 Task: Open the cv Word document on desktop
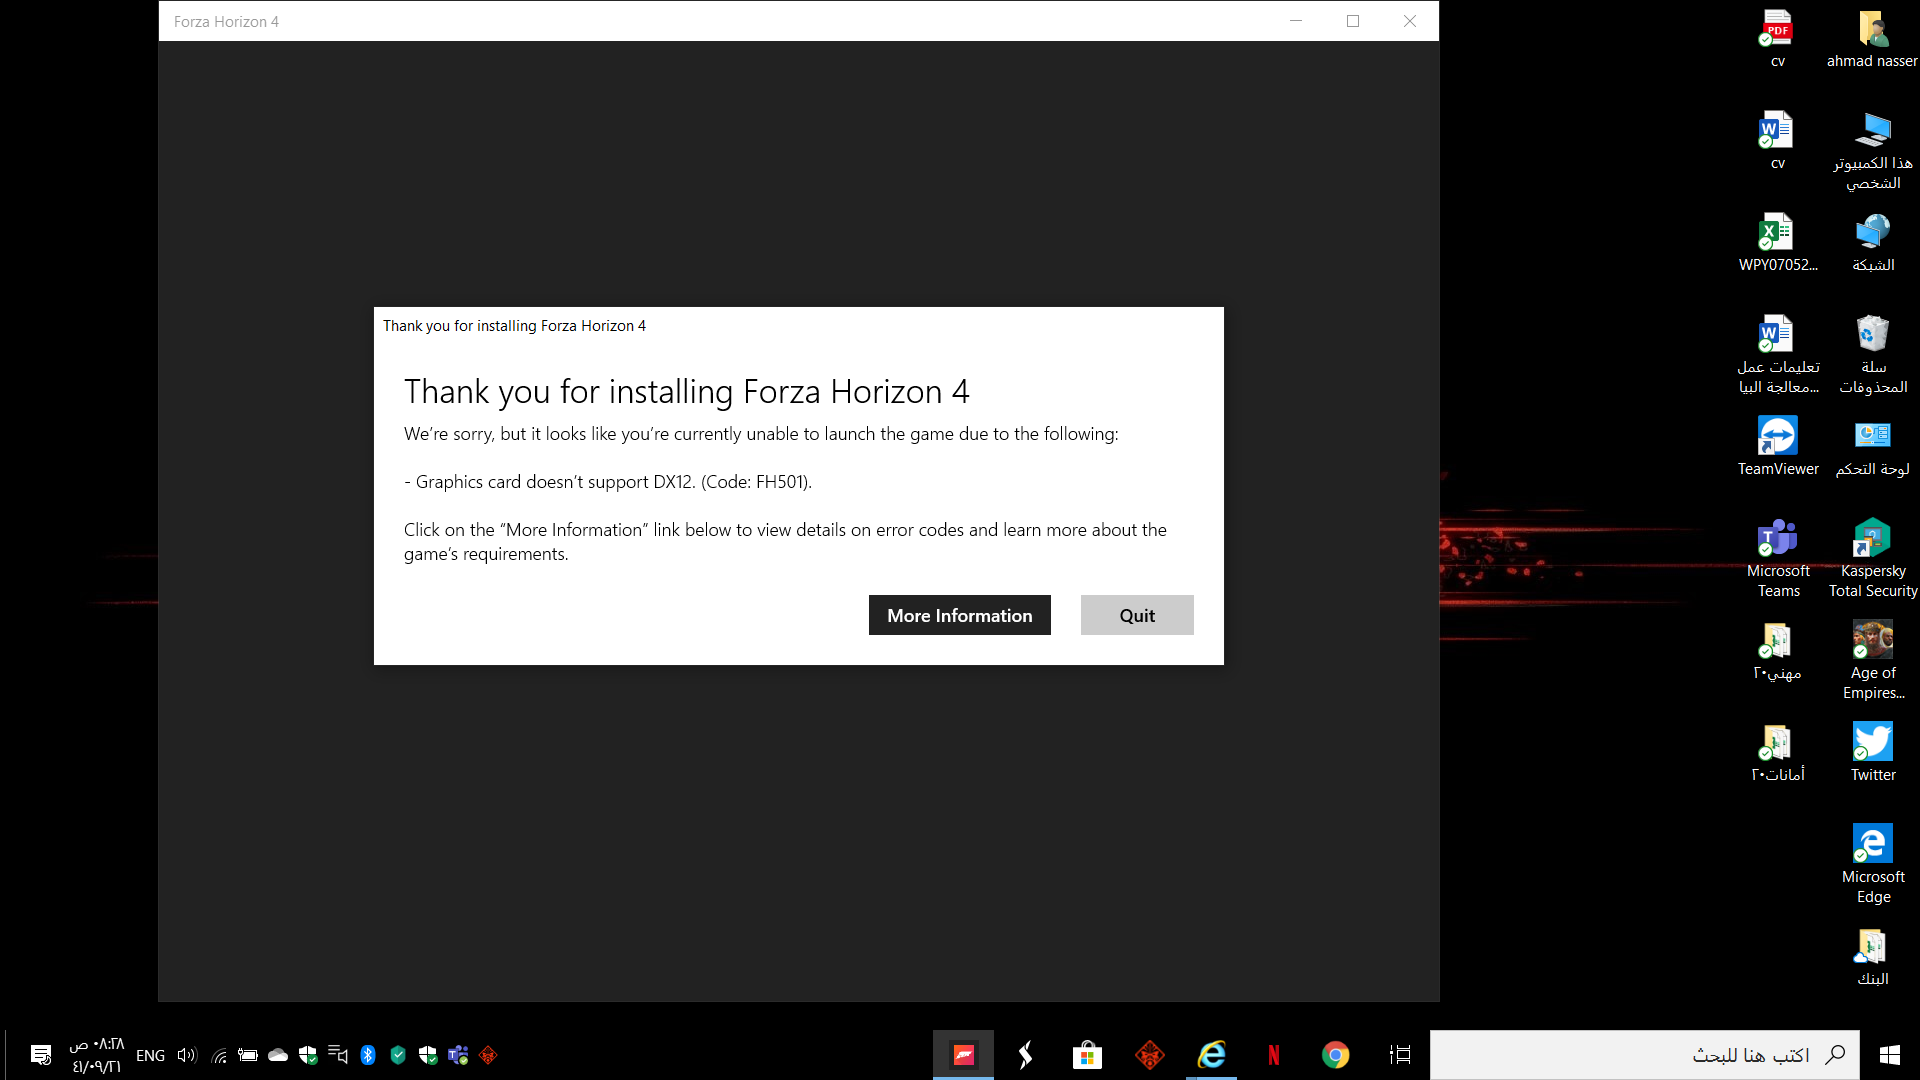(1777, 140)
